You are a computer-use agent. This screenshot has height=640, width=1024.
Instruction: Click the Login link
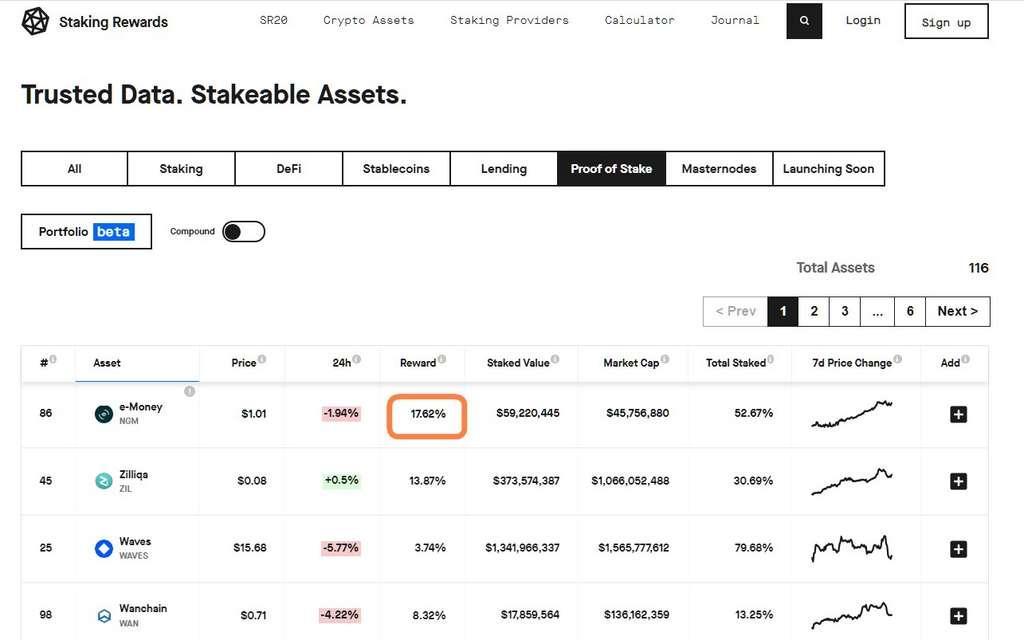pos(862,20)
